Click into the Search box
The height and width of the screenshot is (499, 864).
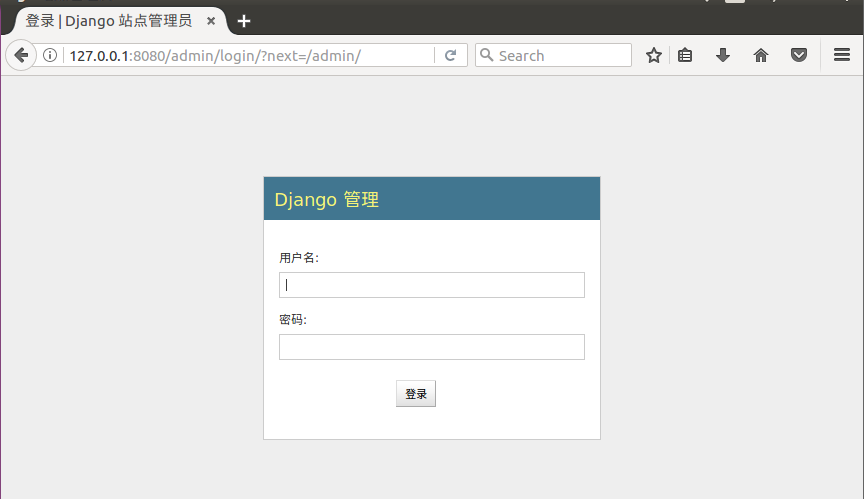(x=553, y=55)
